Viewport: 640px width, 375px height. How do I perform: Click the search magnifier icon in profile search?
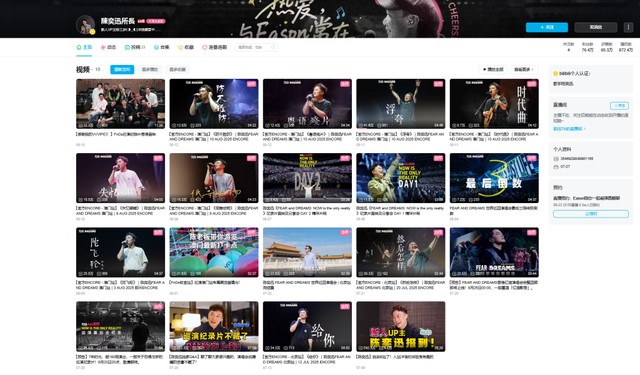pos(273,47)
